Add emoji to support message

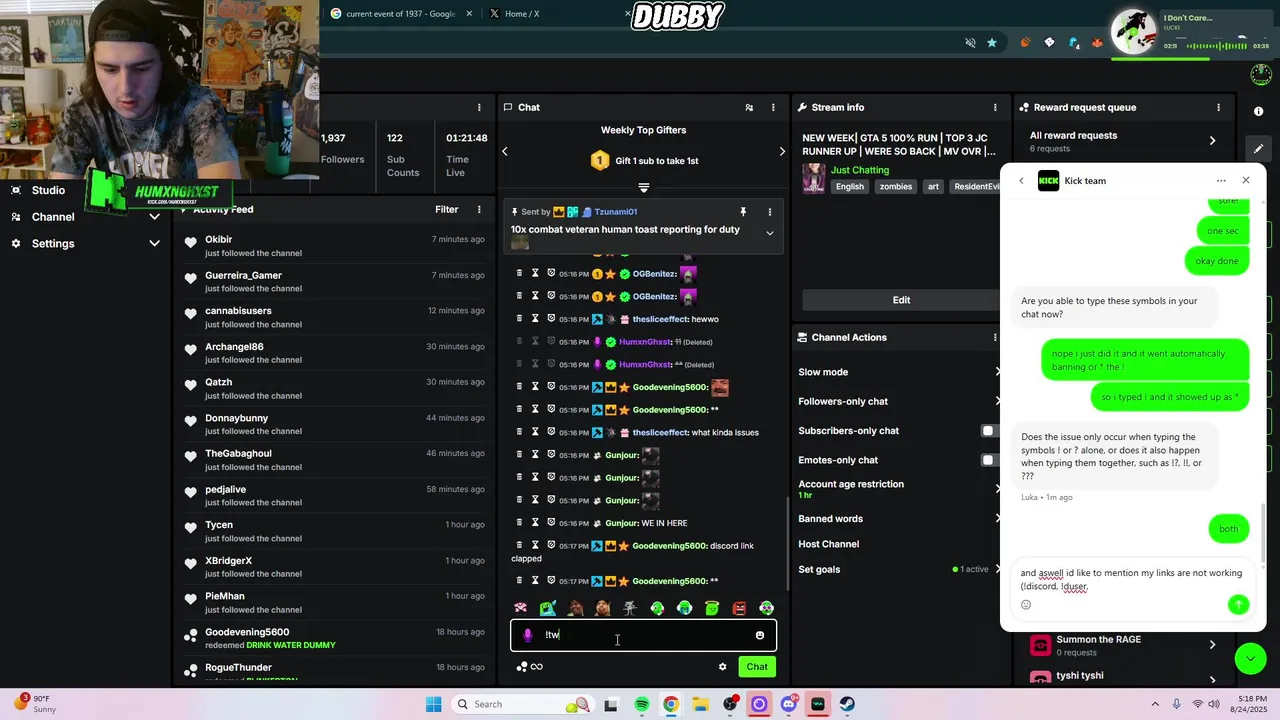[x=1026, y=604]
